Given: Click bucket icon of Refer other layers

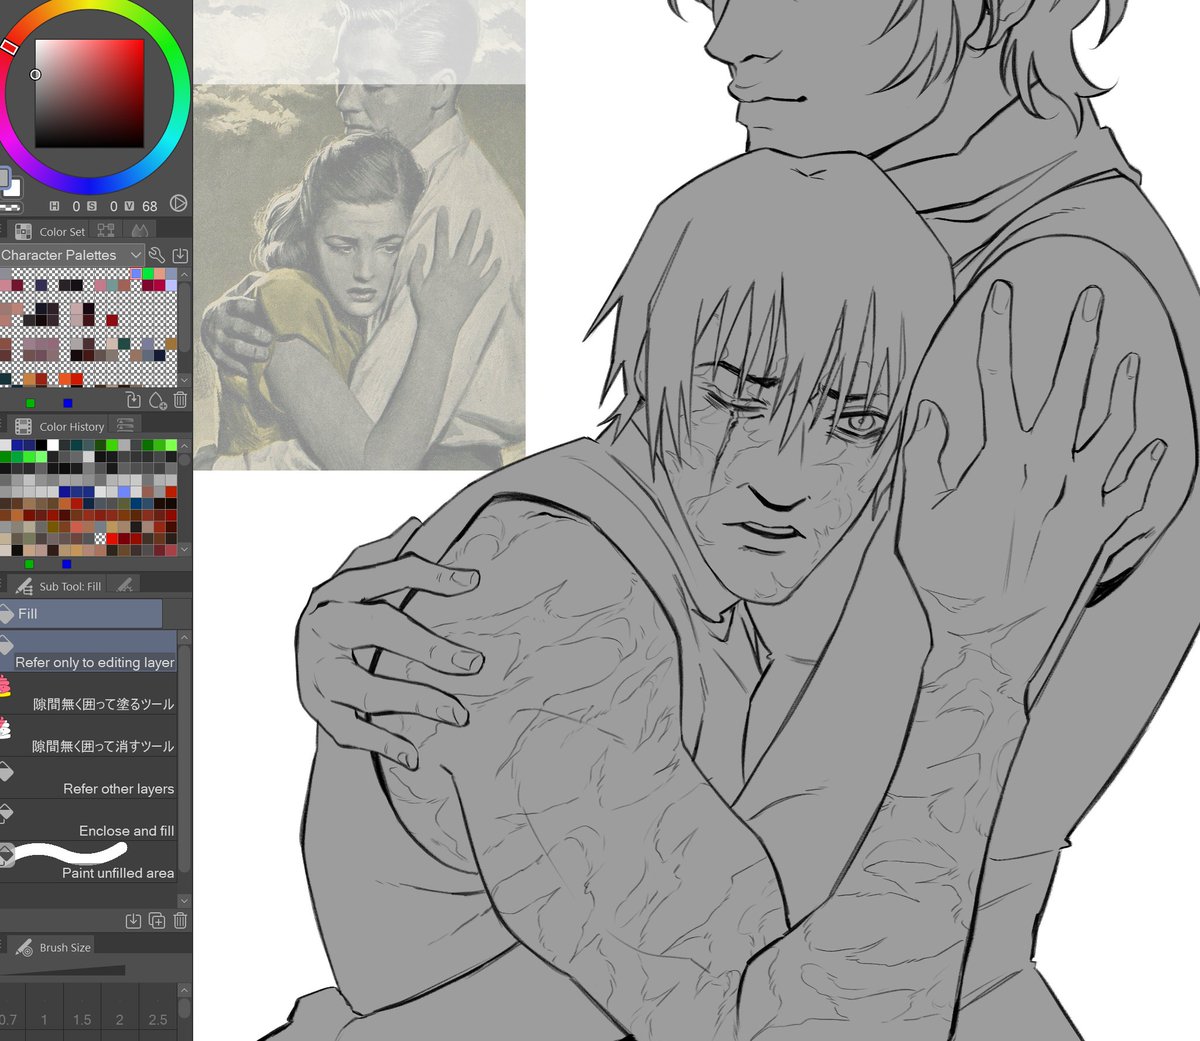Looking at the screenshot, I should tap(5, 771).
